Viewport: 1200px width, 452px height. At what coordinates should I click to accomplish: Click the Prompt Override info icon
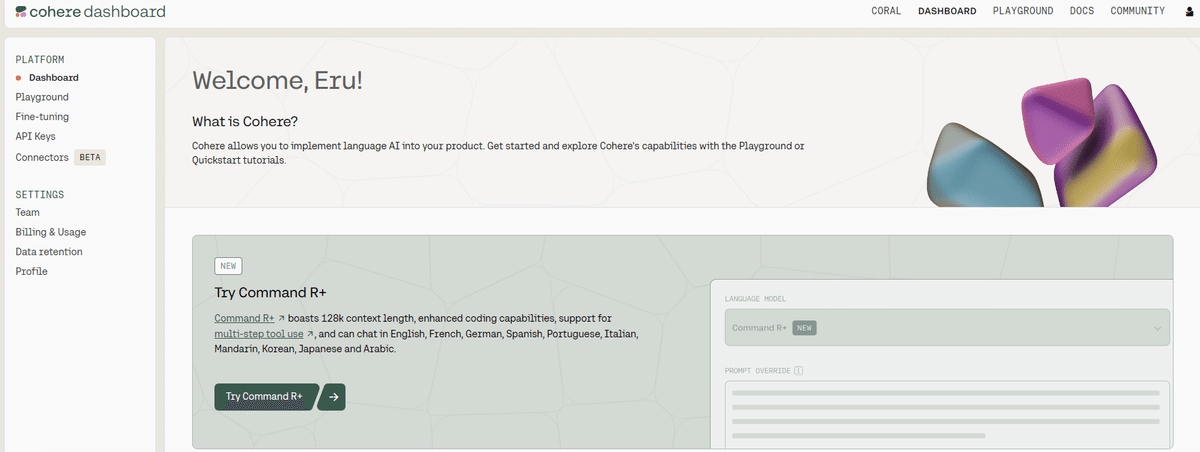[799, 371]
